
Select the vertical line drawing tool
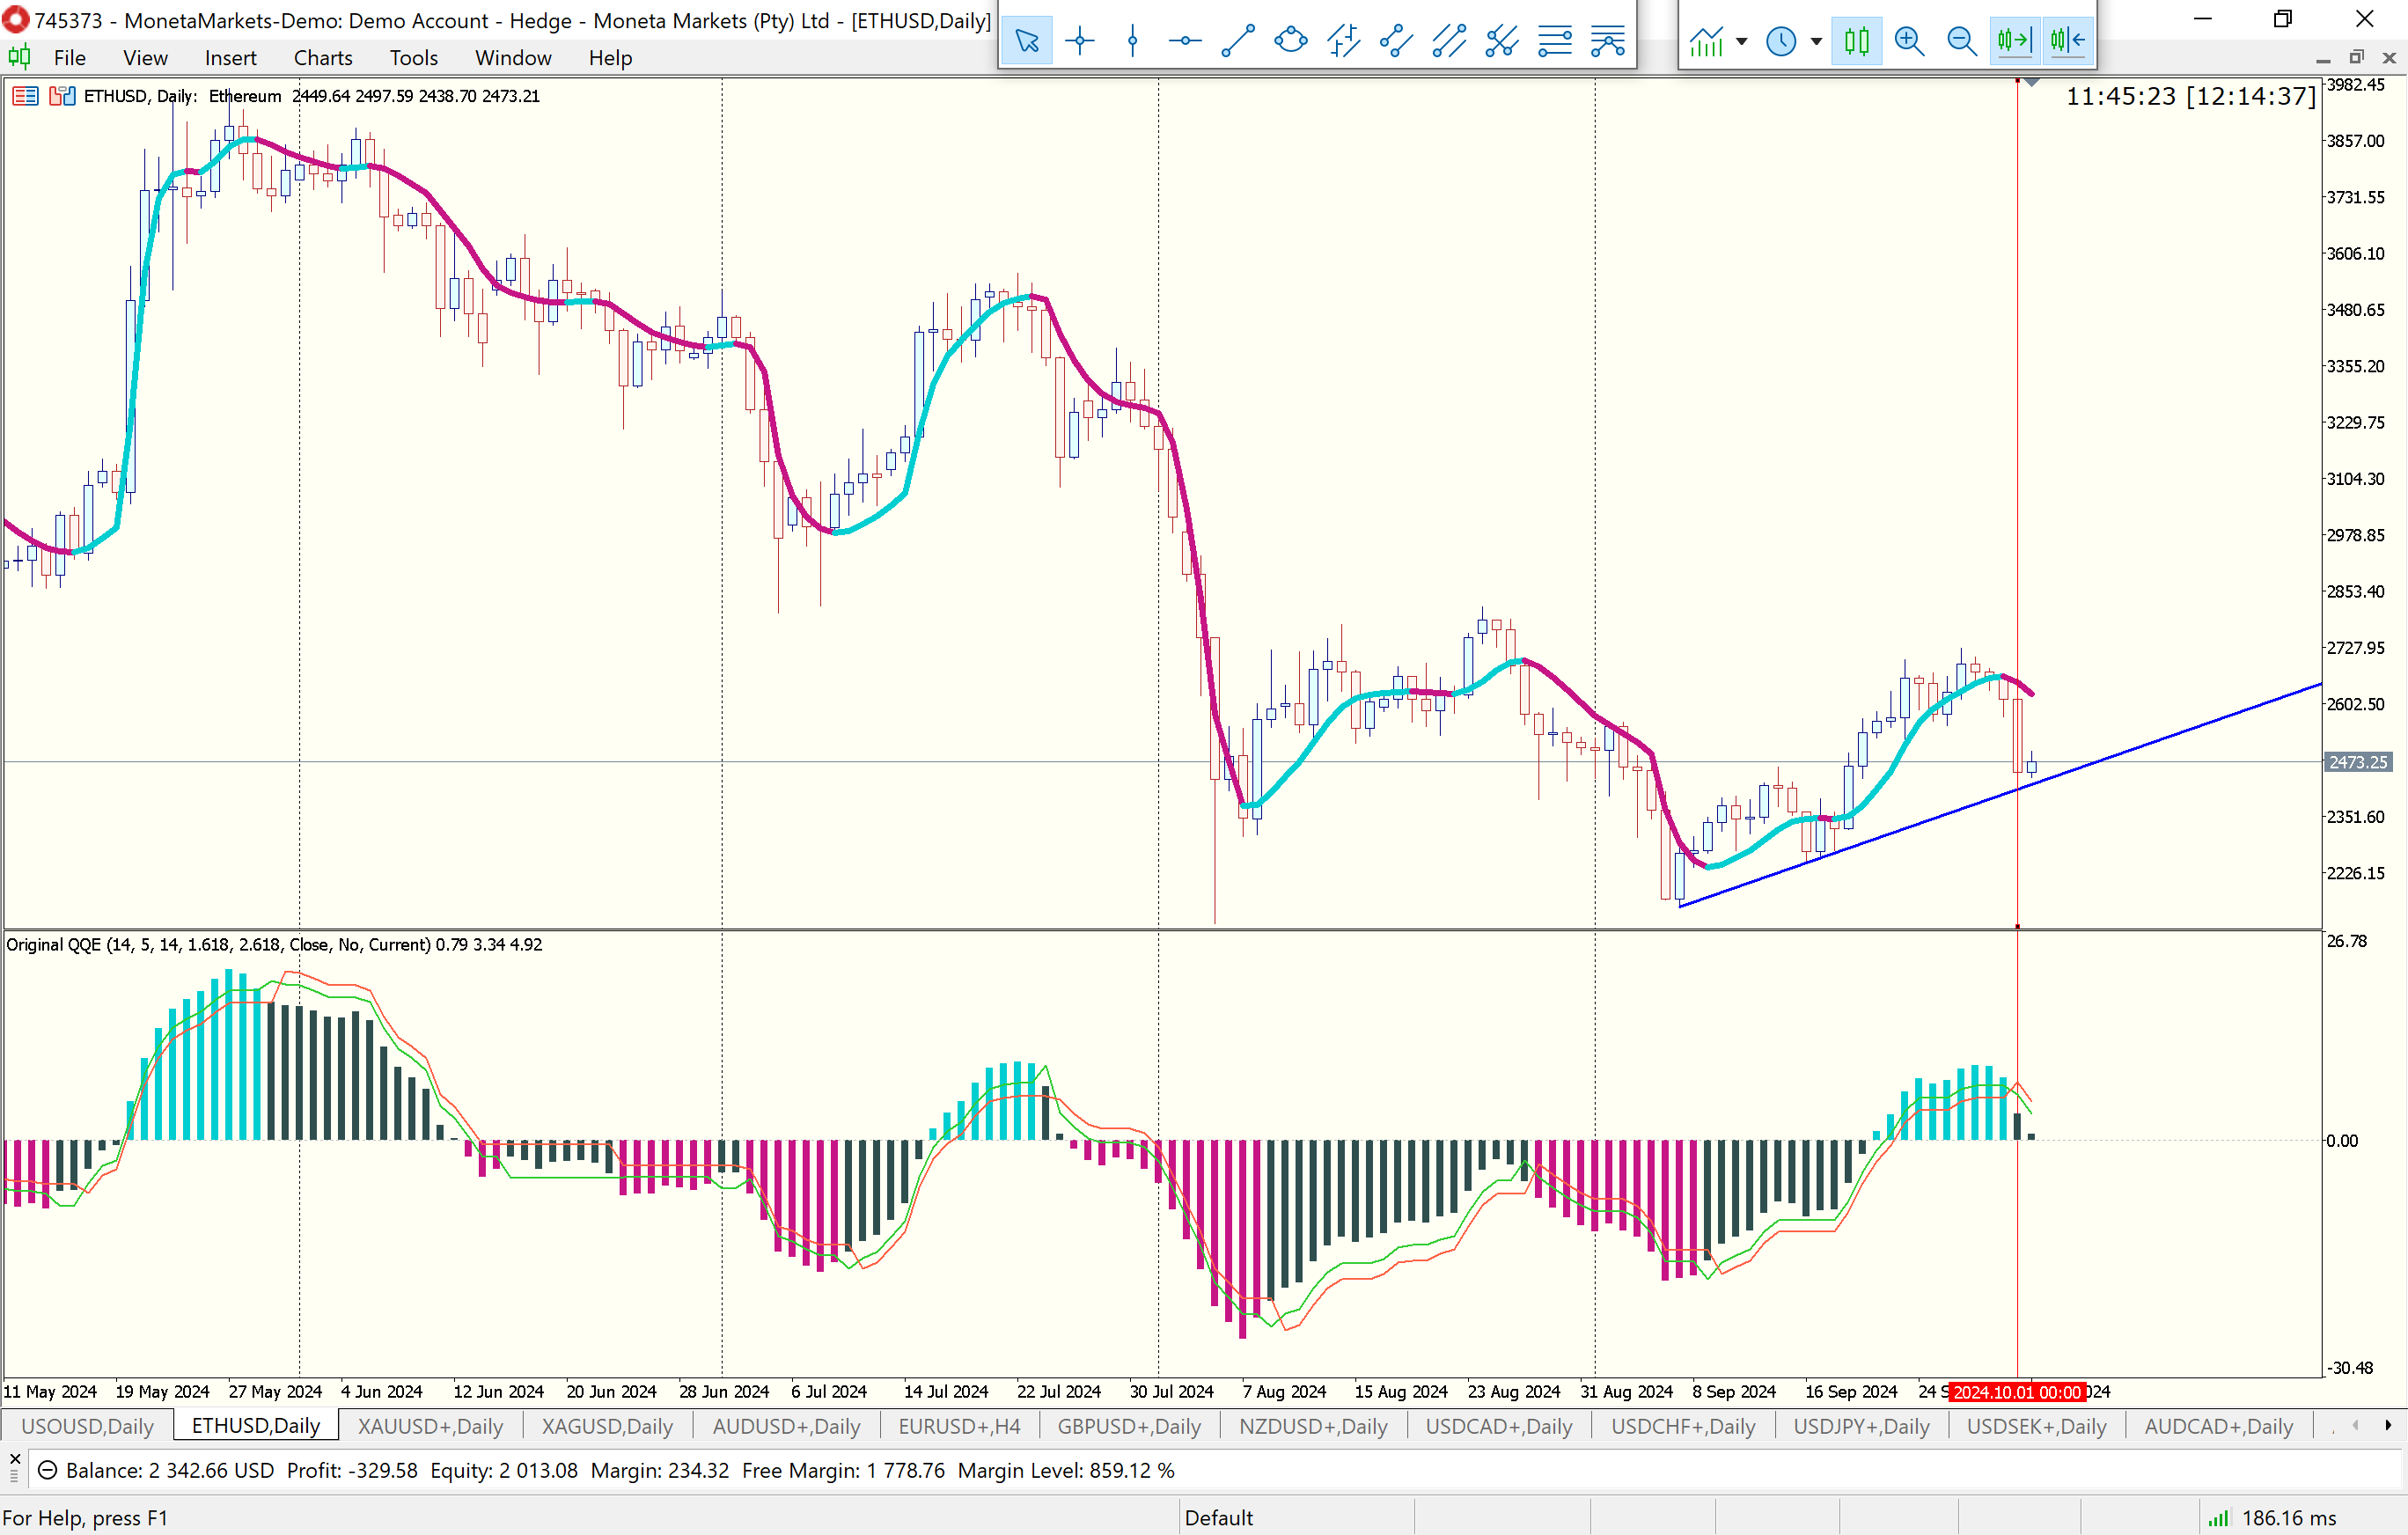pos(1132,41)
